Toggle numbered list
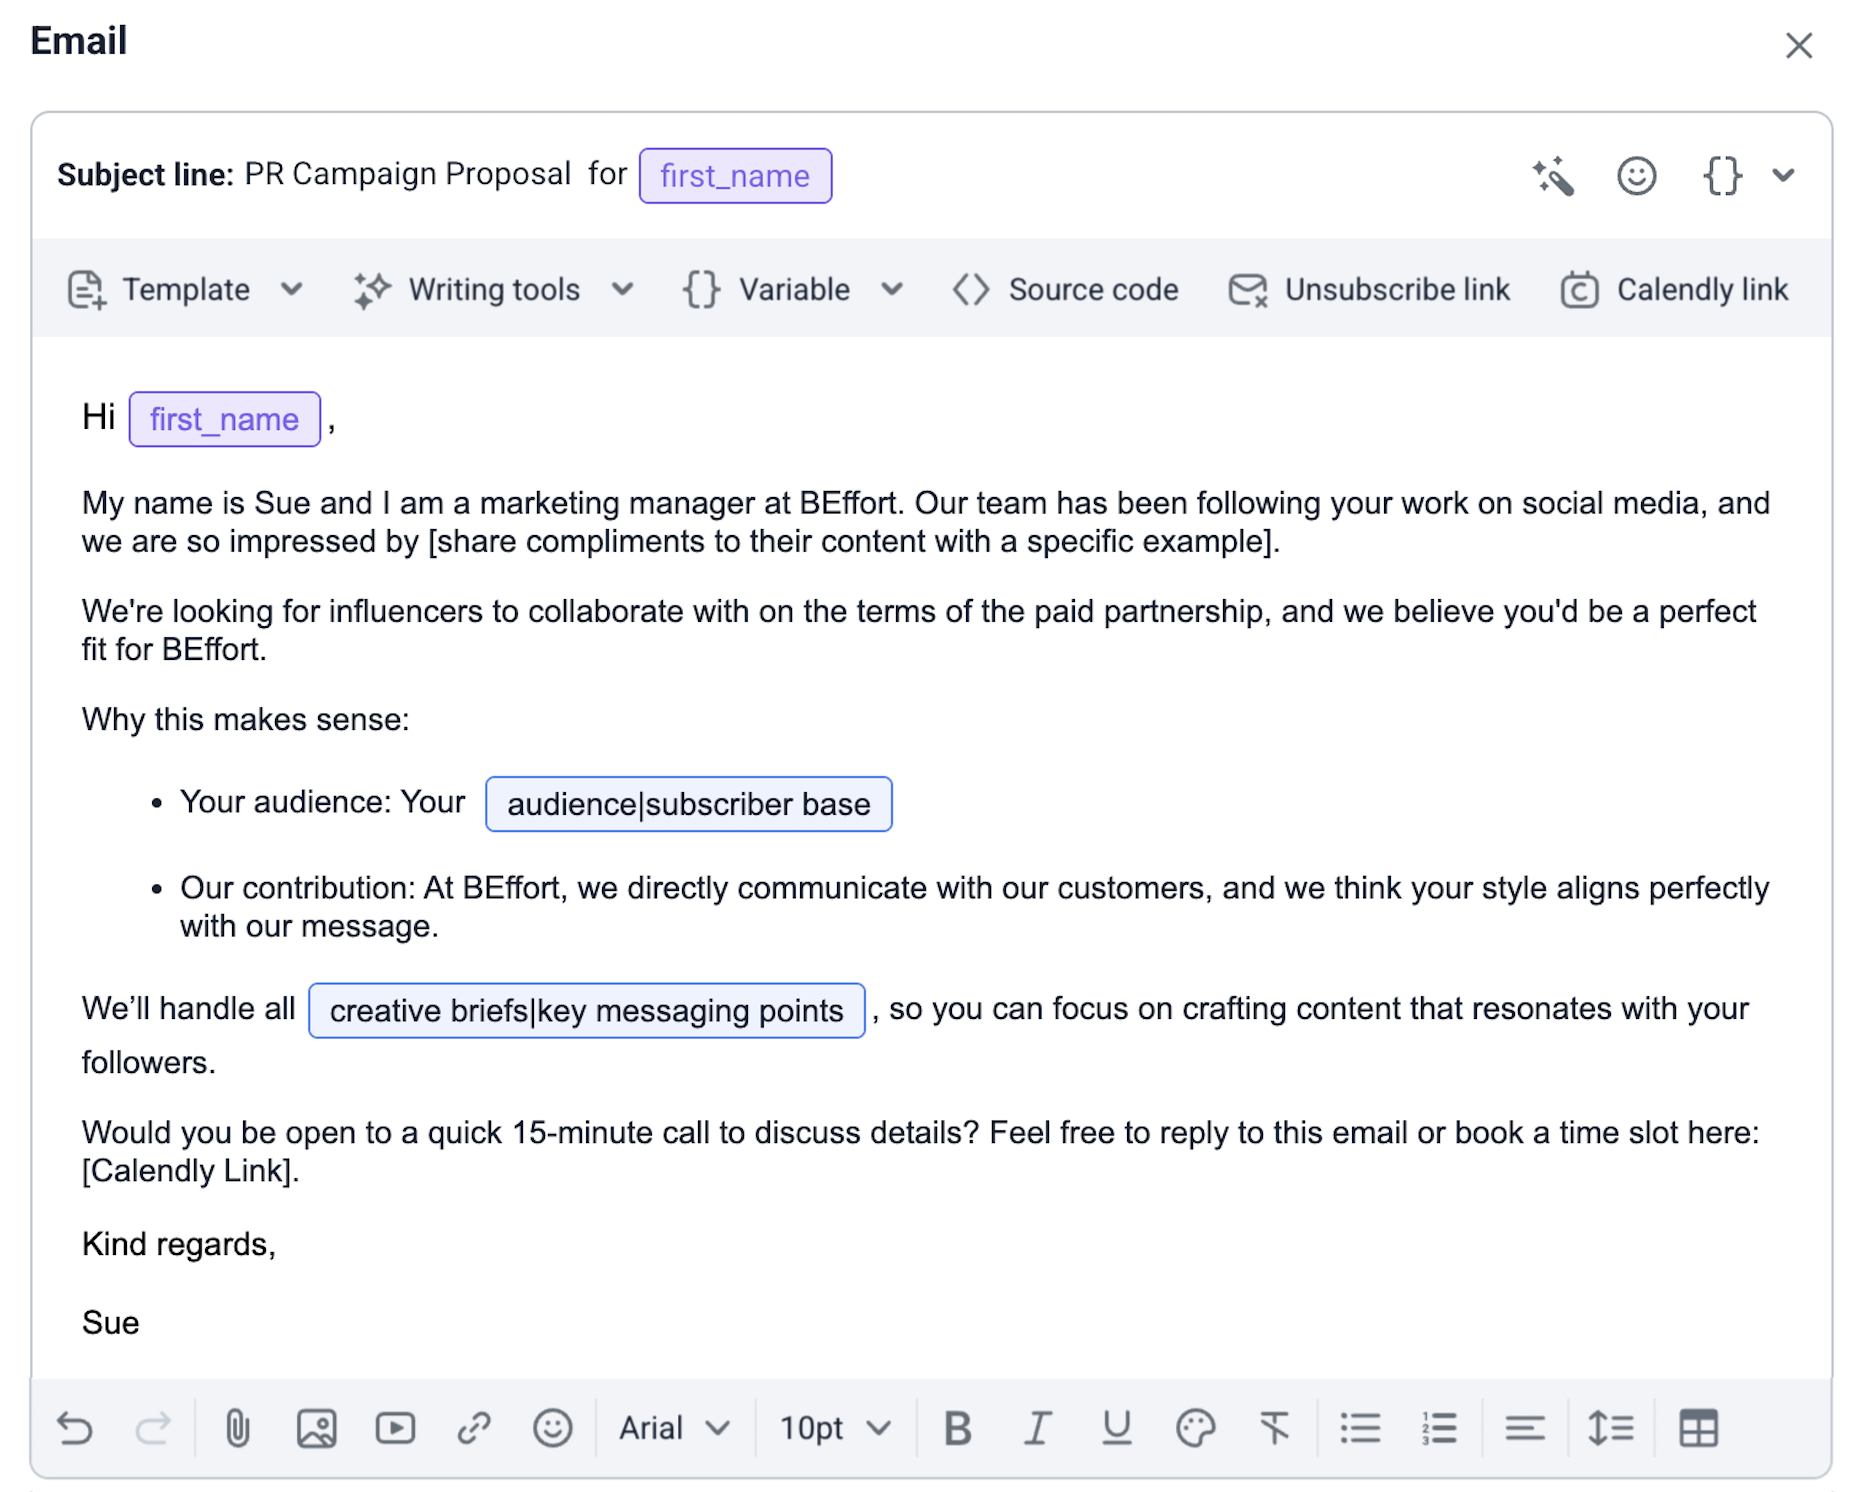The height and width of the screenshot is (1492, 1856). 1439,1428
